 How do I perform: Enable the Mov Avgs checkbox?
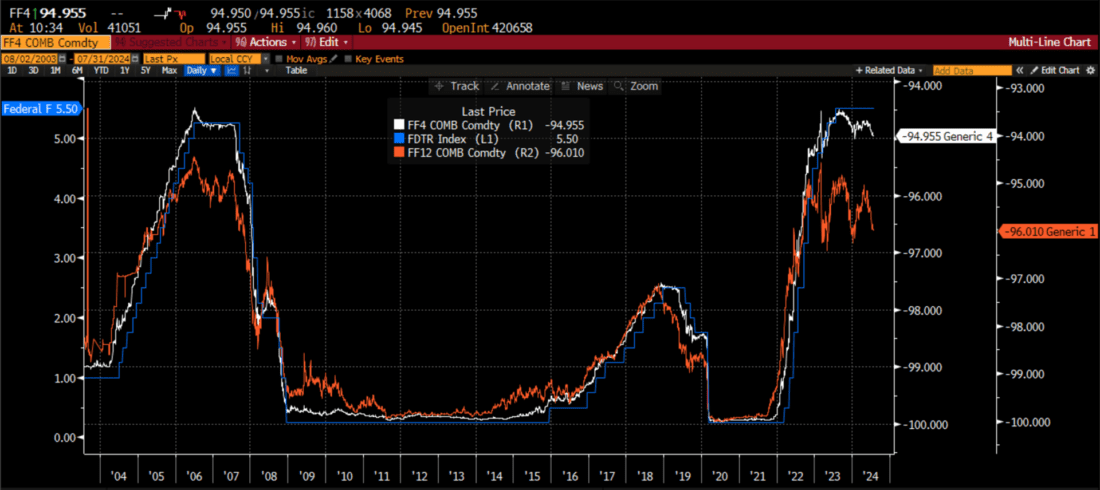coord(280,59)
